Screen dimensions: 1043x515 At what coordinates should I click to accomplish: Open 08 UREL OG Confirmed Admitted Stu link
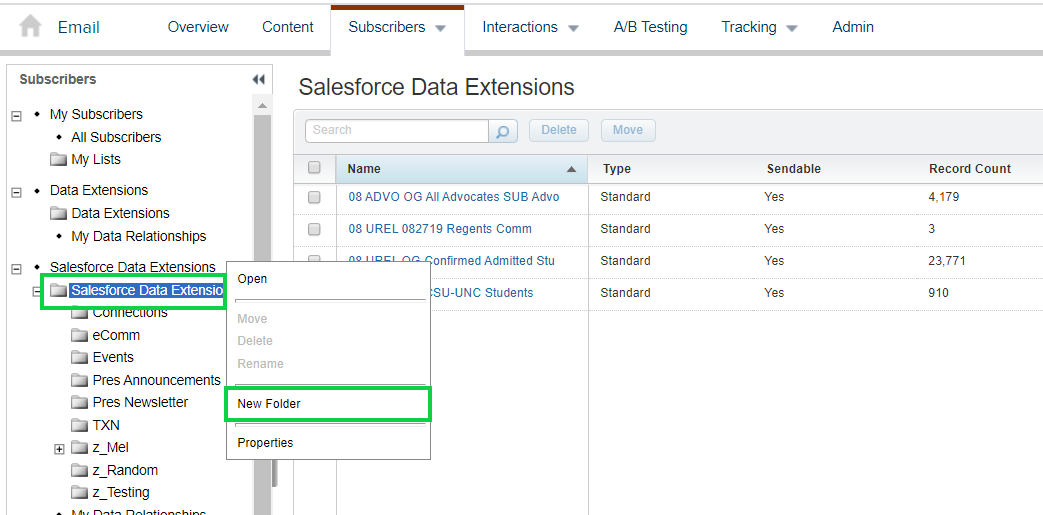coord(451,261)
